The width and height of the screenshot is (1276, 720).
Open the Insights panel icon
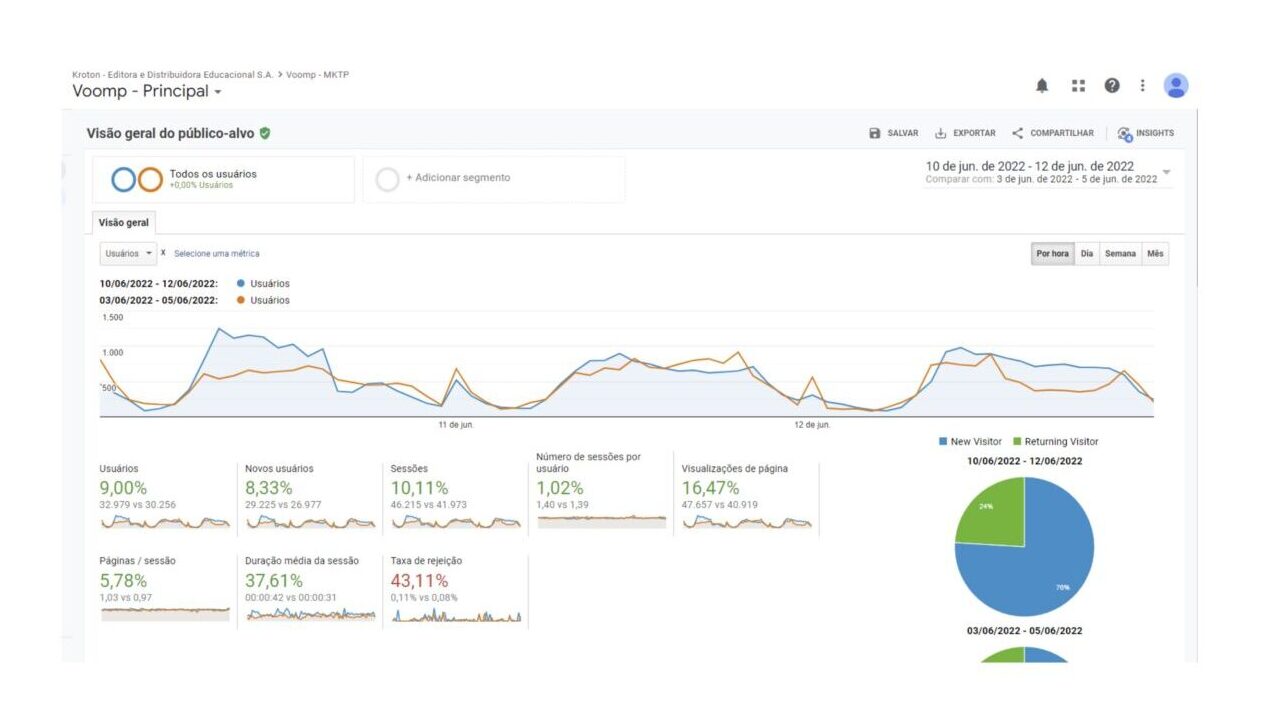[x=1125, y=133]
